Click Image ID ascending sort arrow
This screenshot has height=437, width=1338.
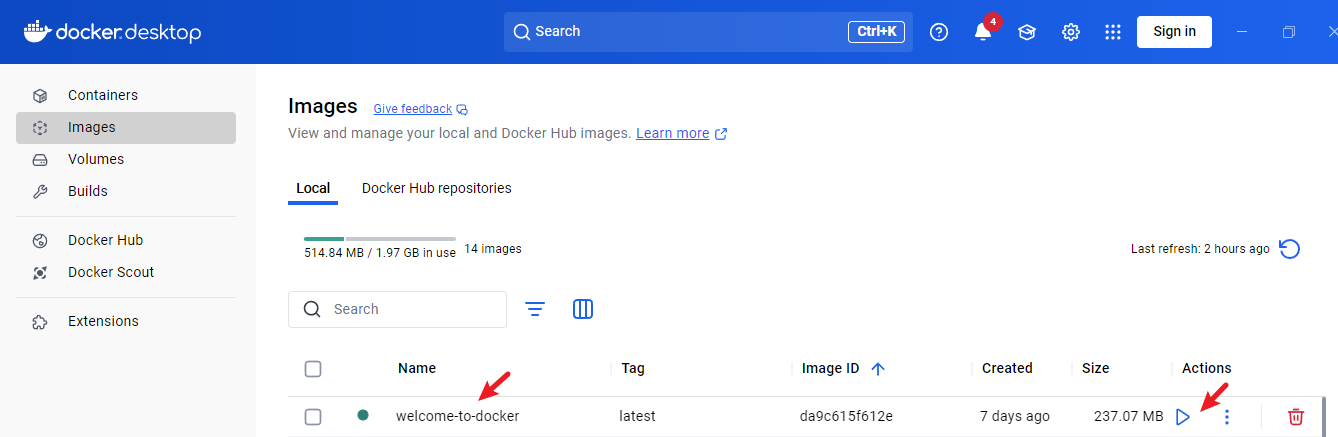point(878,369)
